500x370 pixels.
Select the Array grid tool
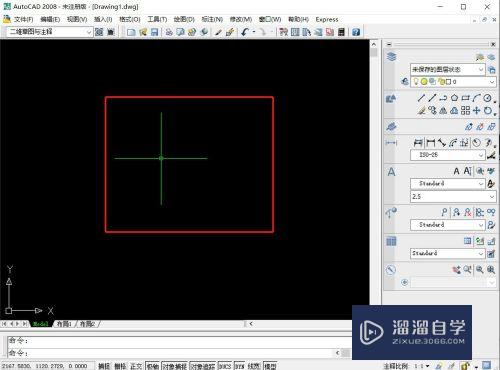[x=466, y=110]
